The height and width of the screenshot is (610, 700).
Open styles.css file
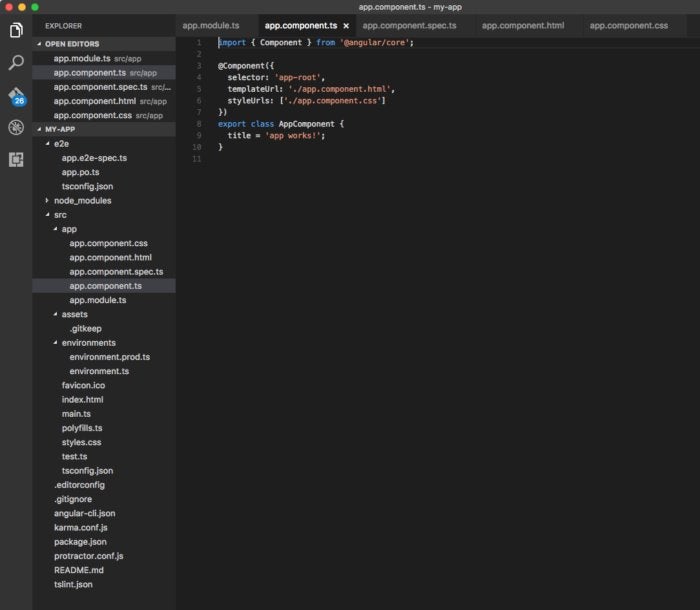point(104,443)
